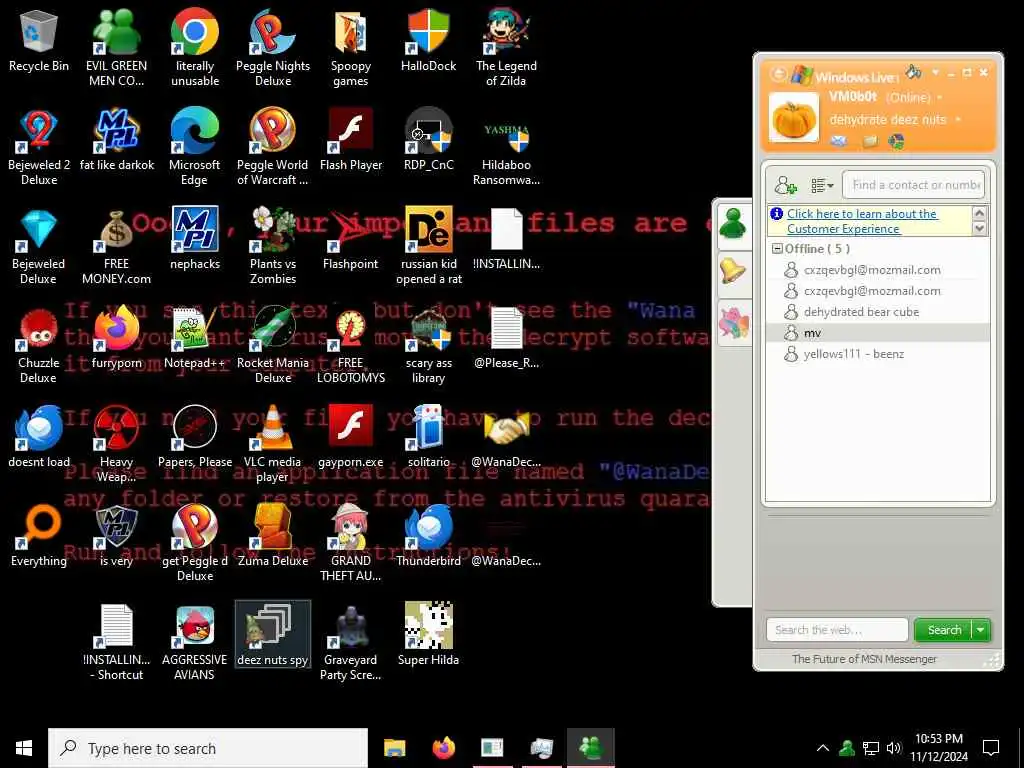This screenshot has height=768, width=1024.
Task: Show hidden icons in the system tray
Action: (823, 748)
